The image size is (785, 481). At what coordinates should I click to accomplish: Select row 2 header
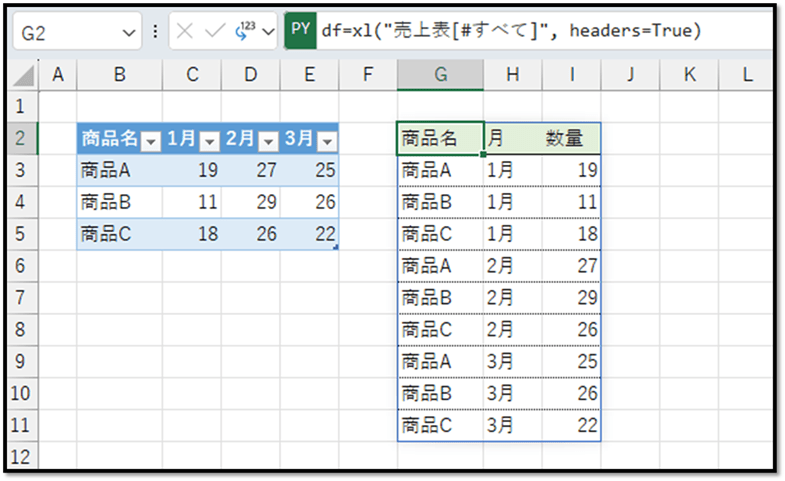(21, 139)
